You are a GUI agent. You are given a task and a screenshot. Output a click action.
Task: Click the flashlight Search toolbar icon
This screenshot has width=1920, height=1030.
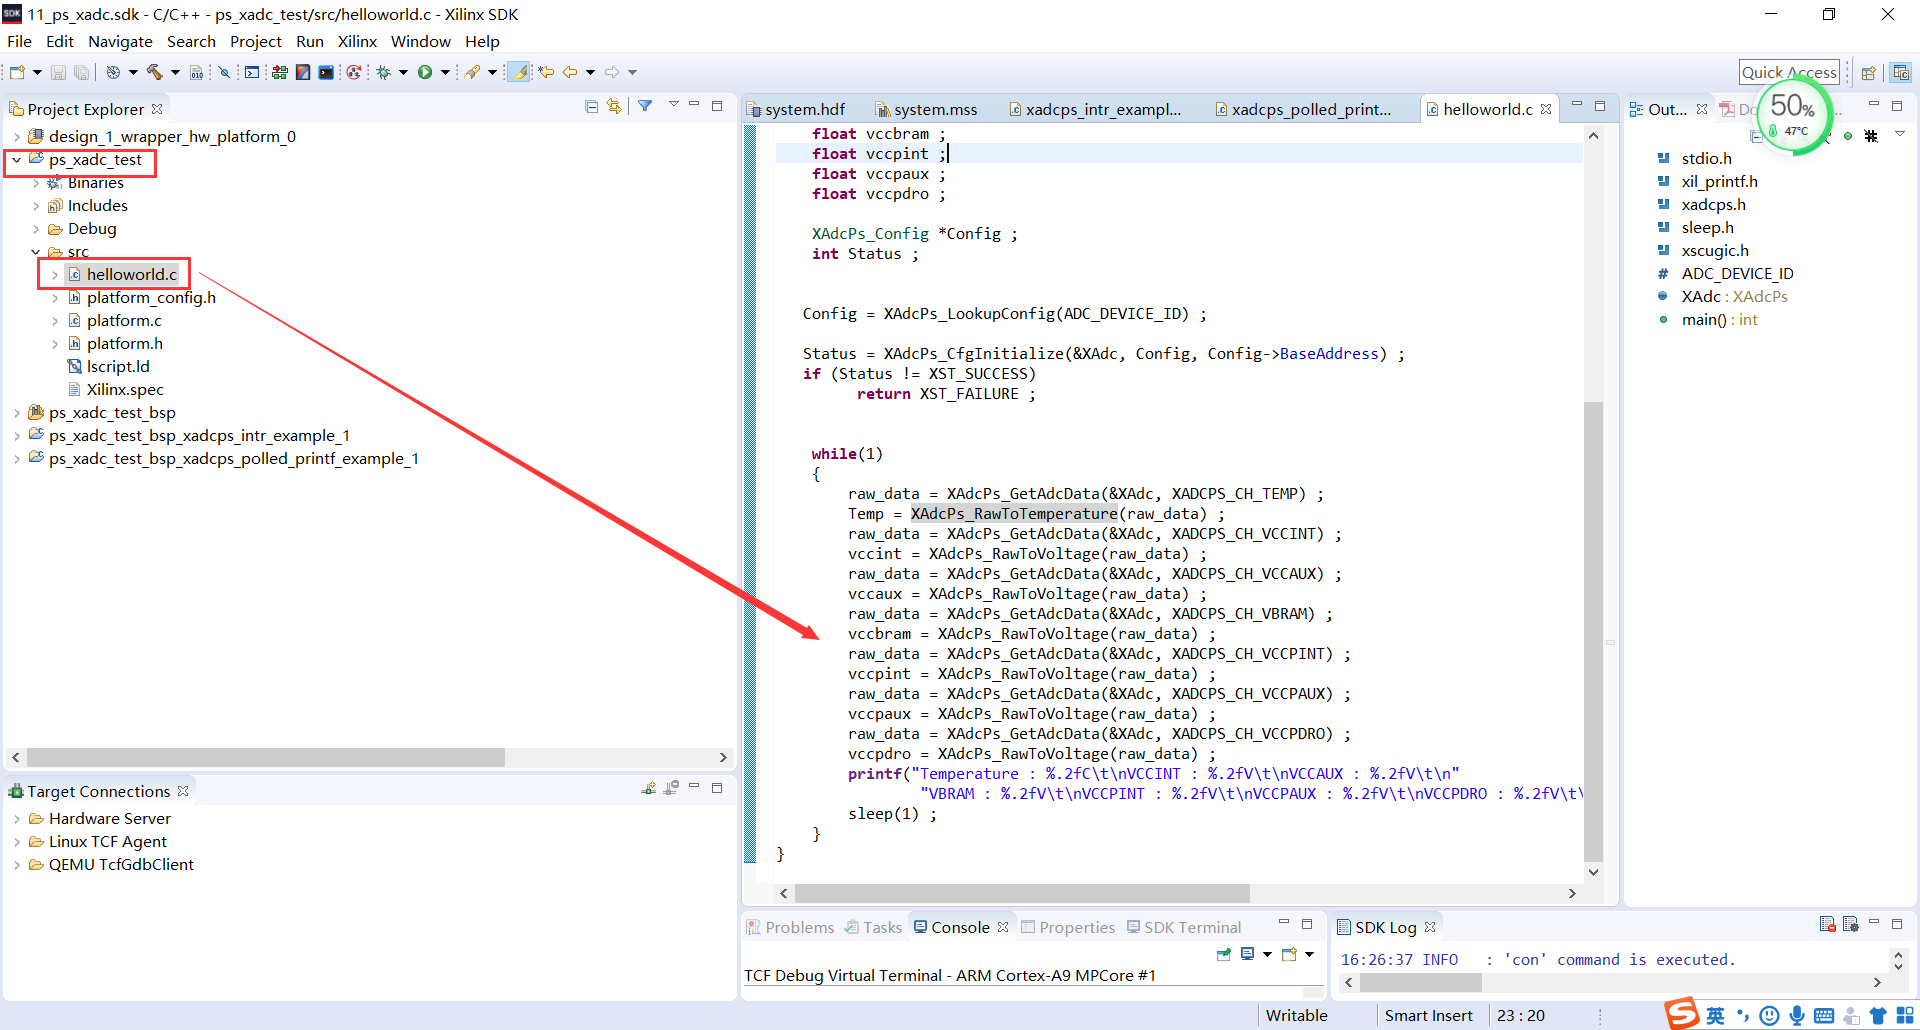click(472, 72)
